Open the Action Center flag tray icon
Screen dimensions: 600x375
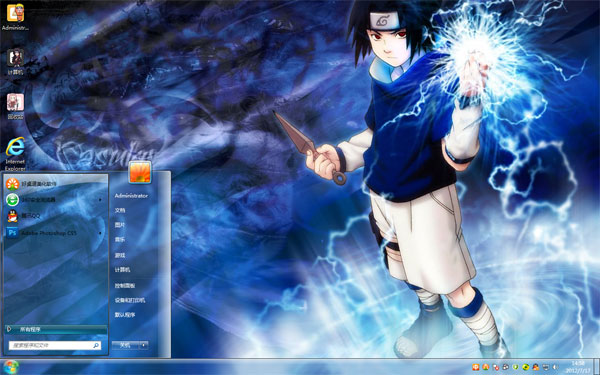point(496,368)
